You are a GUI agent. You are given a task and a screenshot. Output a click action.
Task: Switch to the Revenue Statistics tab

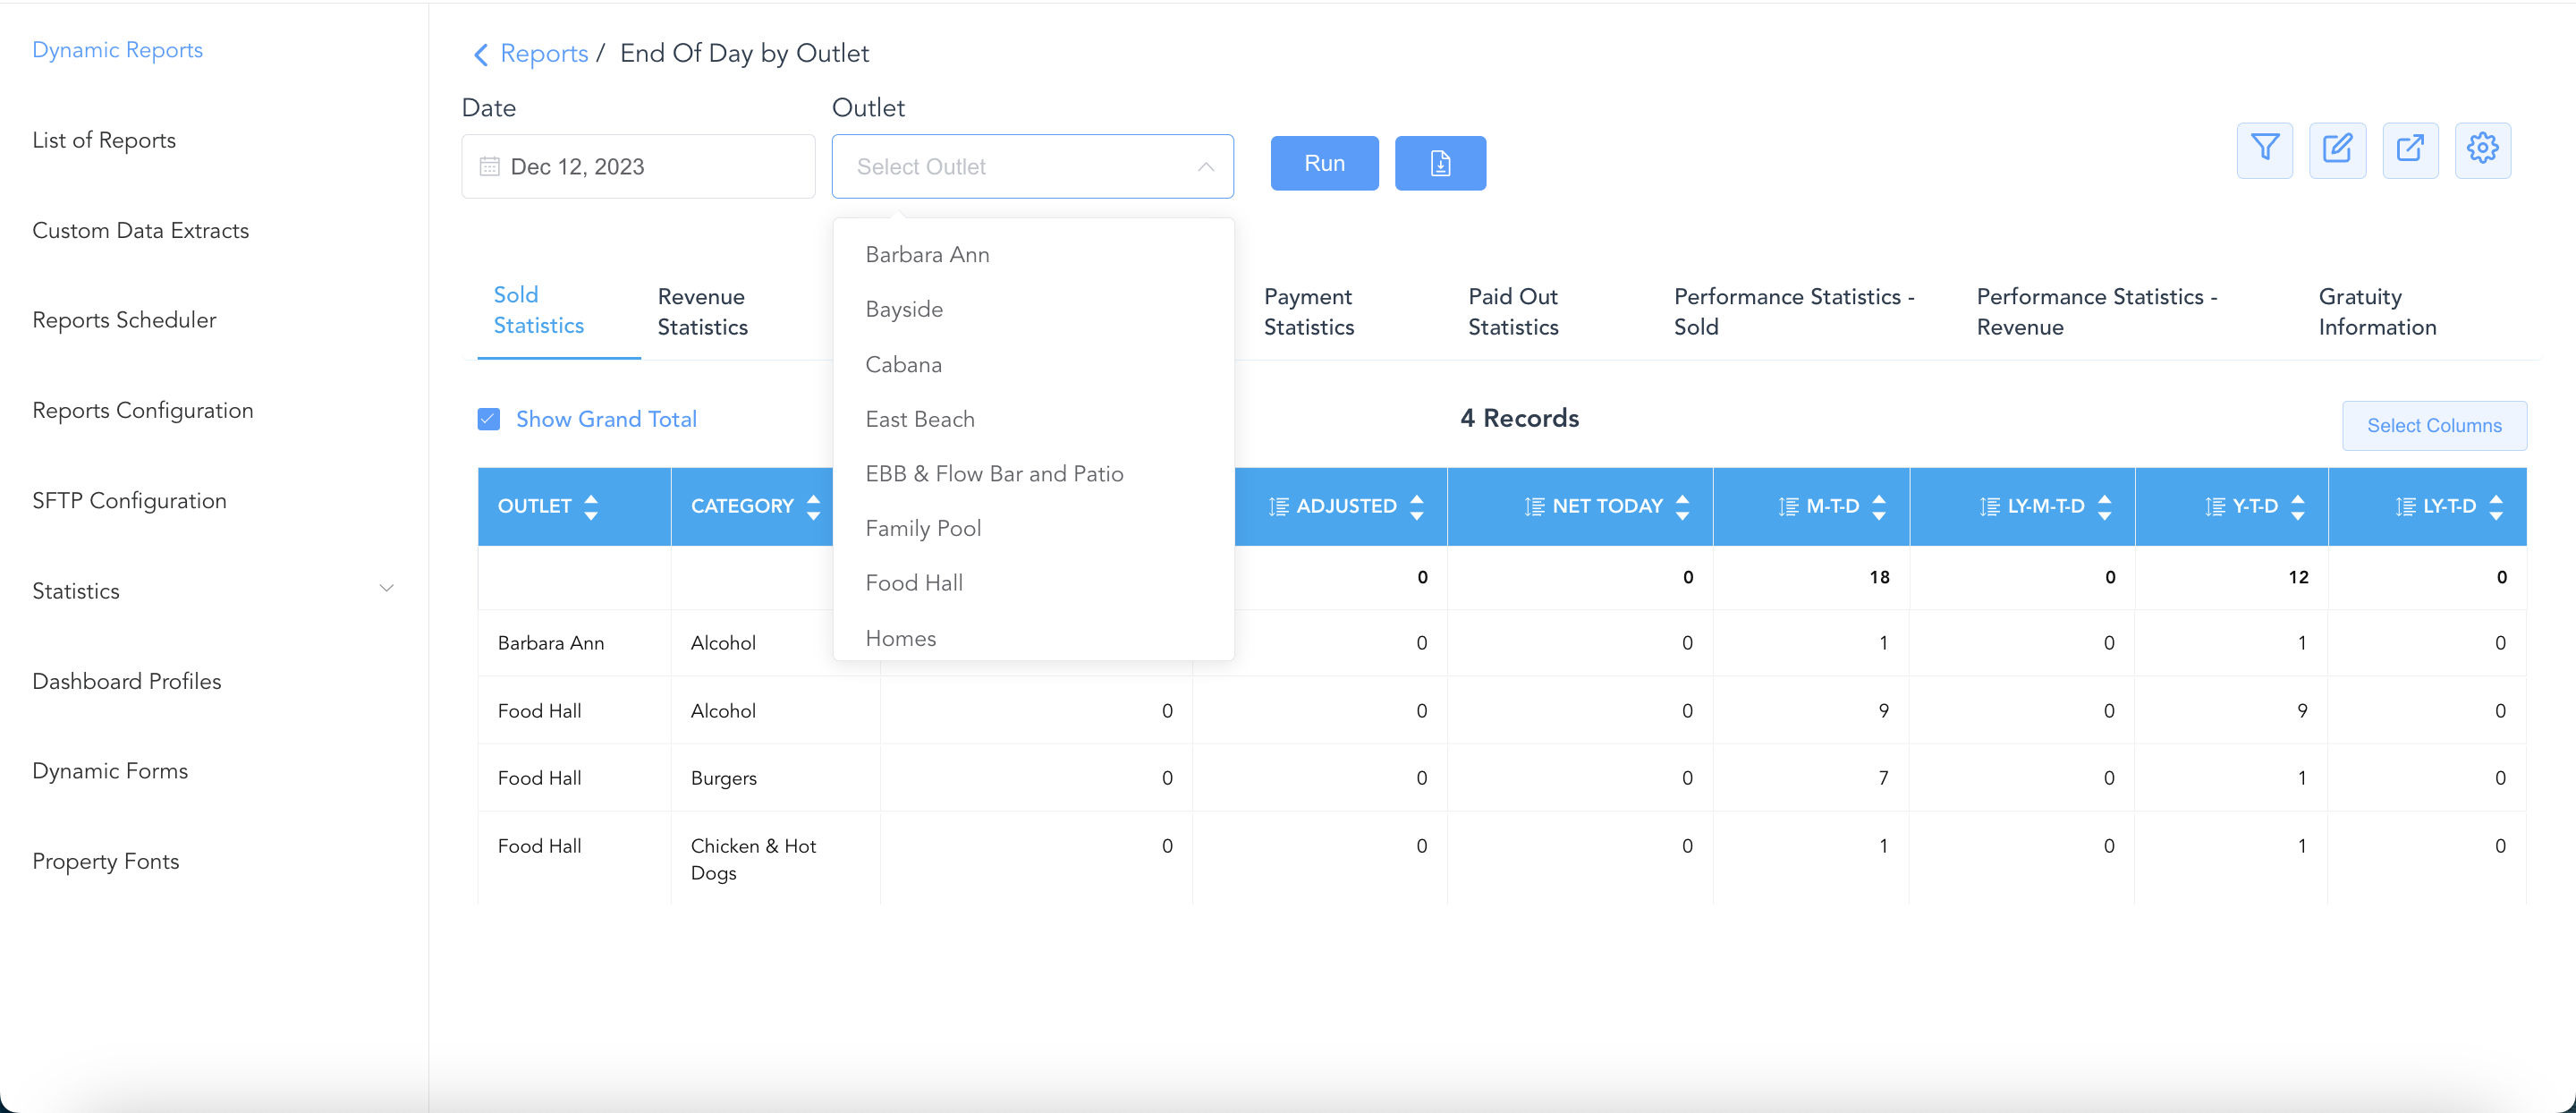(702, 312)
